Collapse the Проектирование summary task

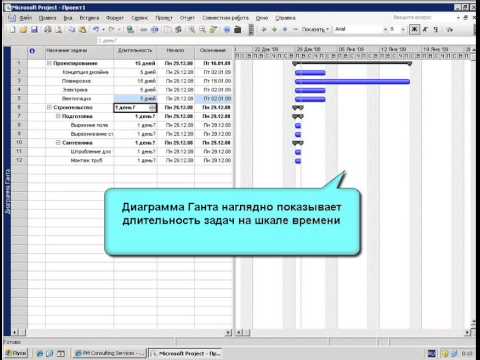pos(49,63)
